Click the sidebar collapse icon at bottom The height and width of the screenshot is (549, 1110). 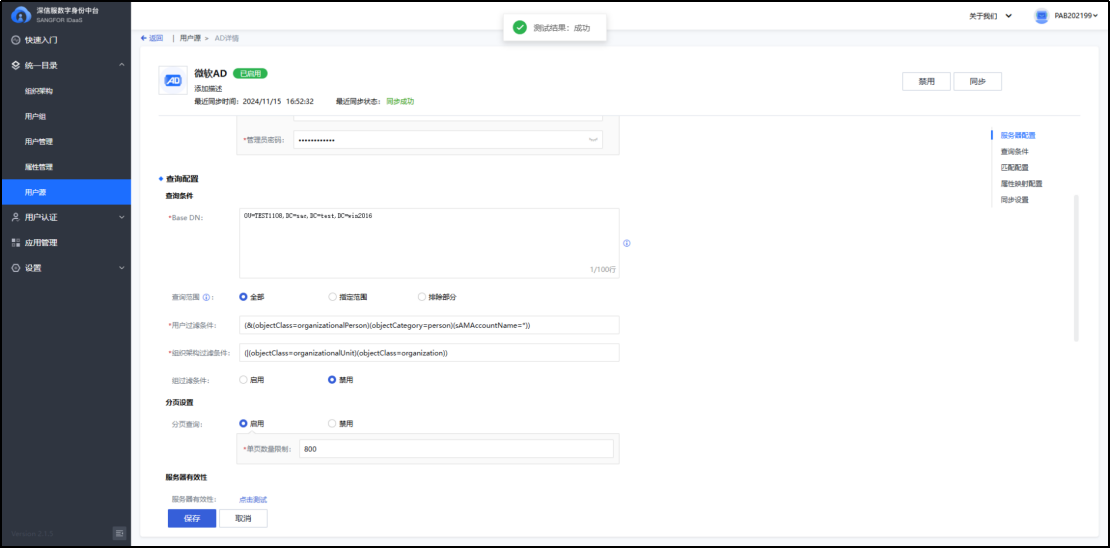click(119, 533)
